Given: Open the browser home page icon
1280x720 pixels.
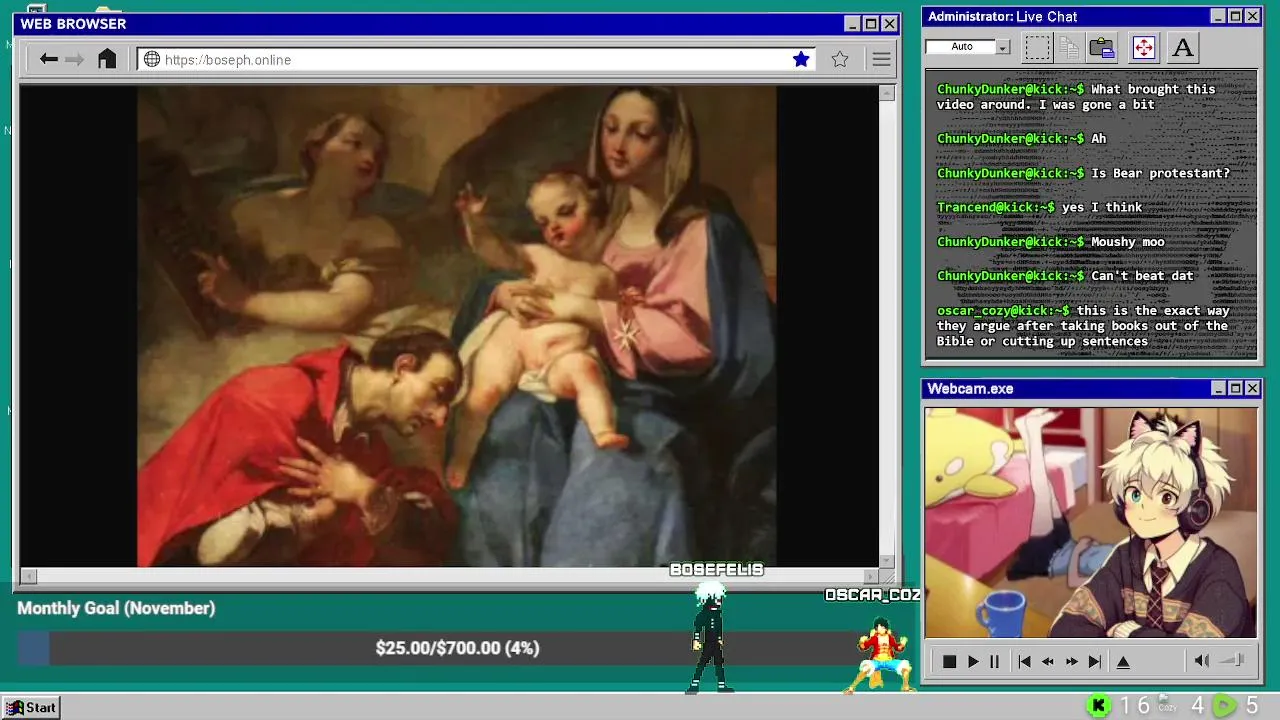Looking at the screenshot, I should 107,59.
